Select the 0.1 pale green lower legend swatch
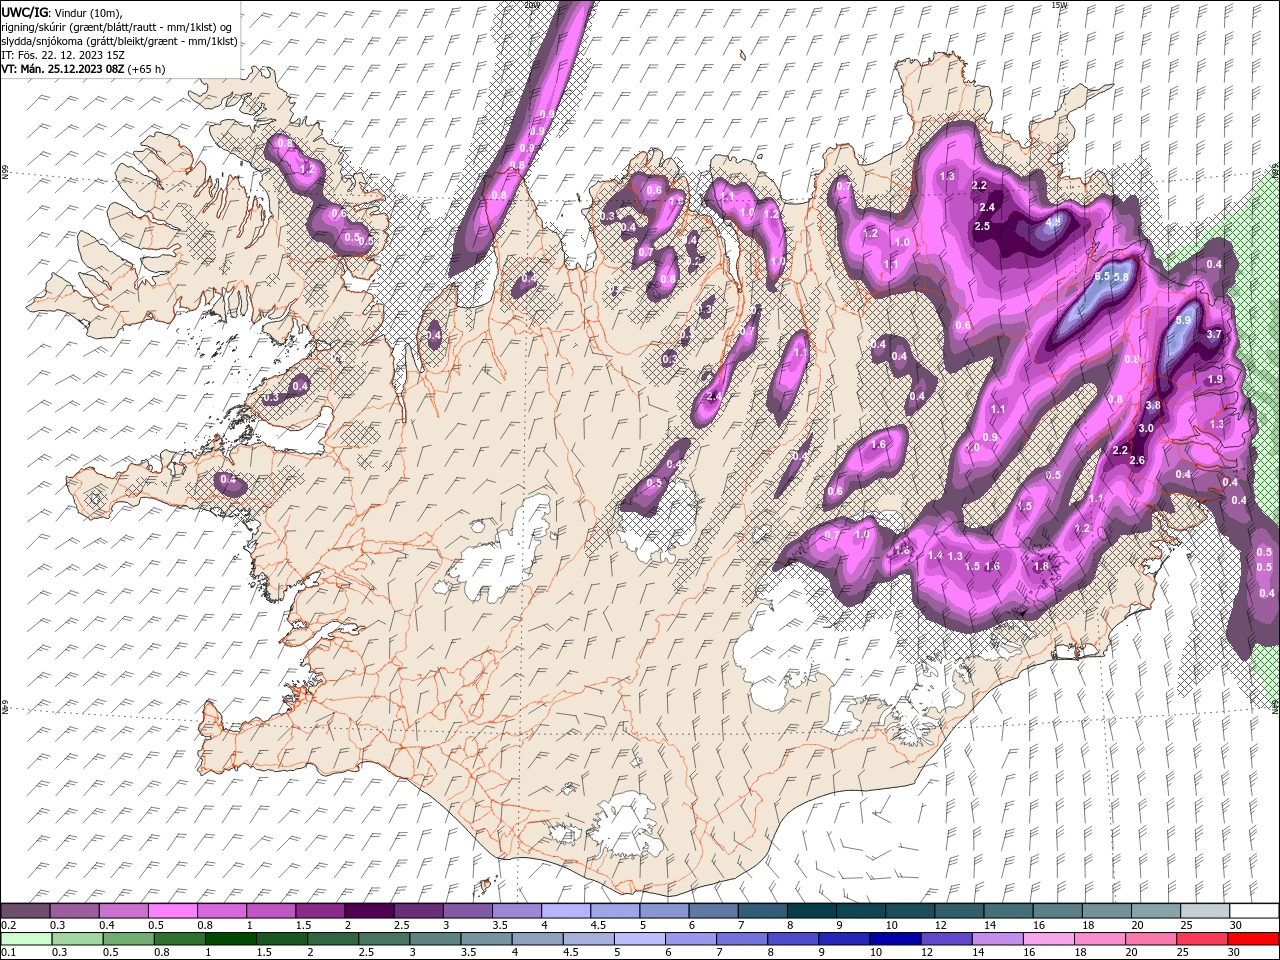The image size is (1280, 960). [26, 939]
